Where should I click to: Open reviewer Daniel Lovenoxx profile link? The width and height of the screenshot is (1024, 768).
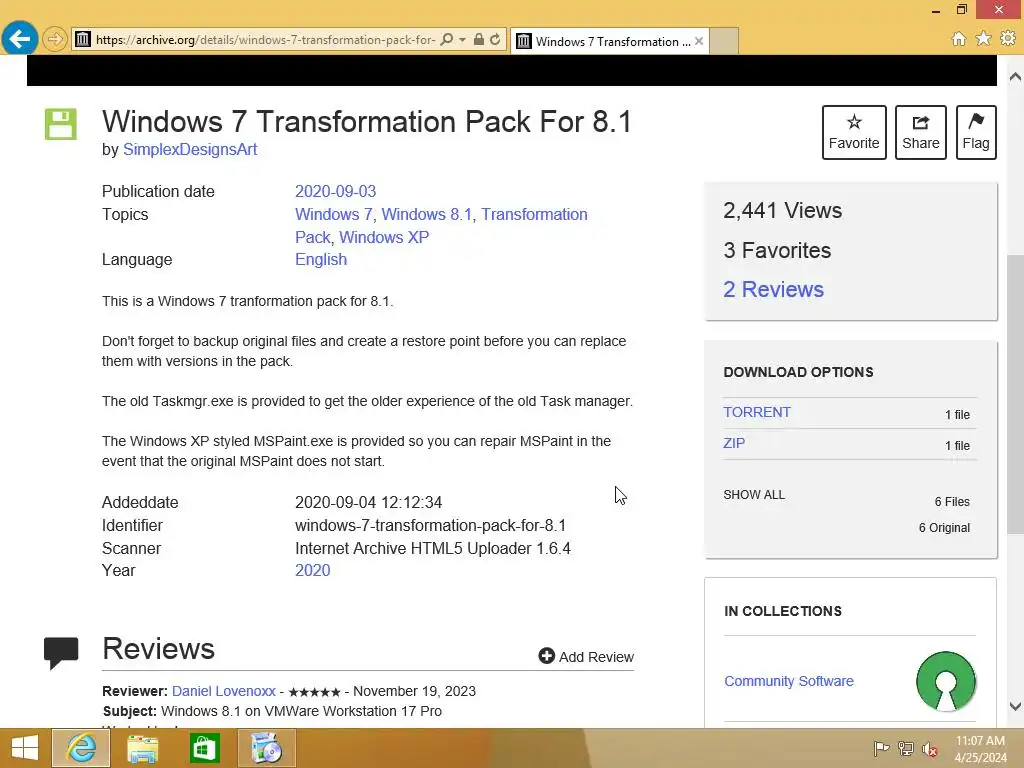tap(223, 691)
